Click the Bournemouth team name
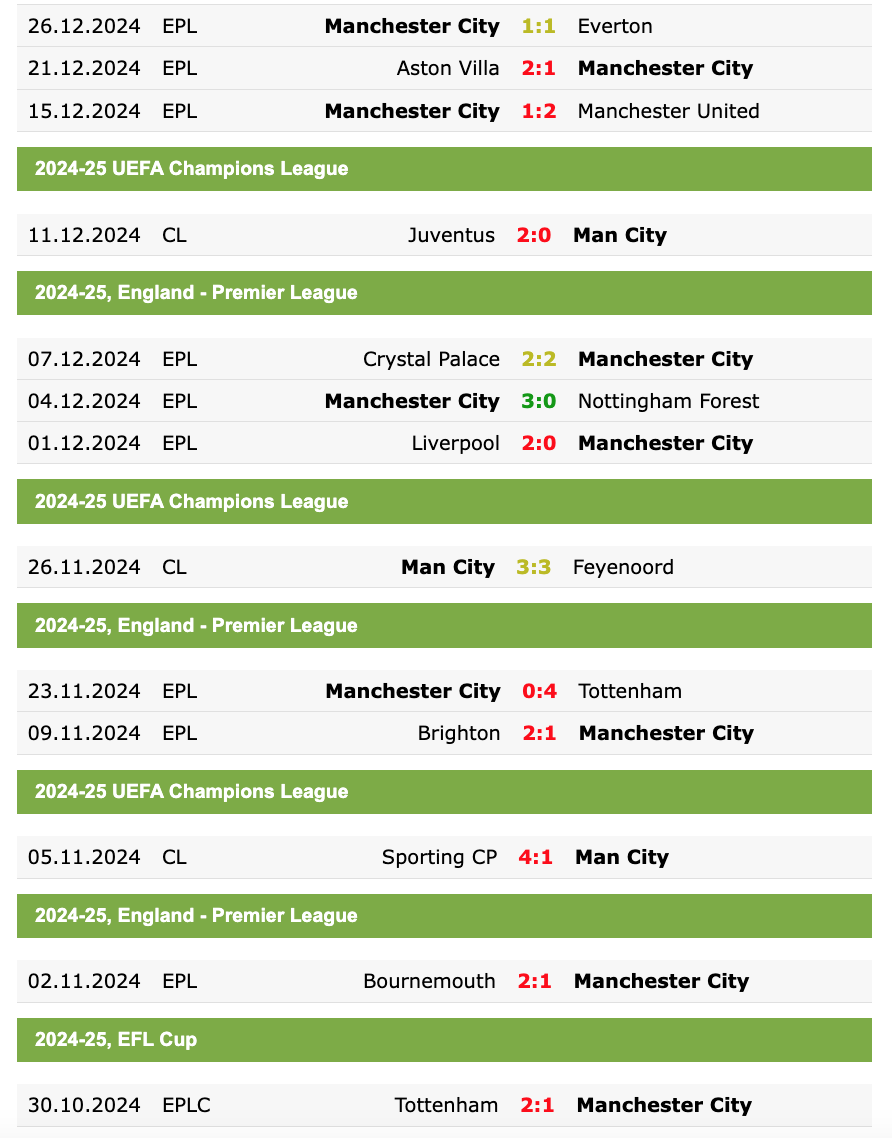Screen dimensions: 892x1138 pyautogui.click(x=429, y=982)
